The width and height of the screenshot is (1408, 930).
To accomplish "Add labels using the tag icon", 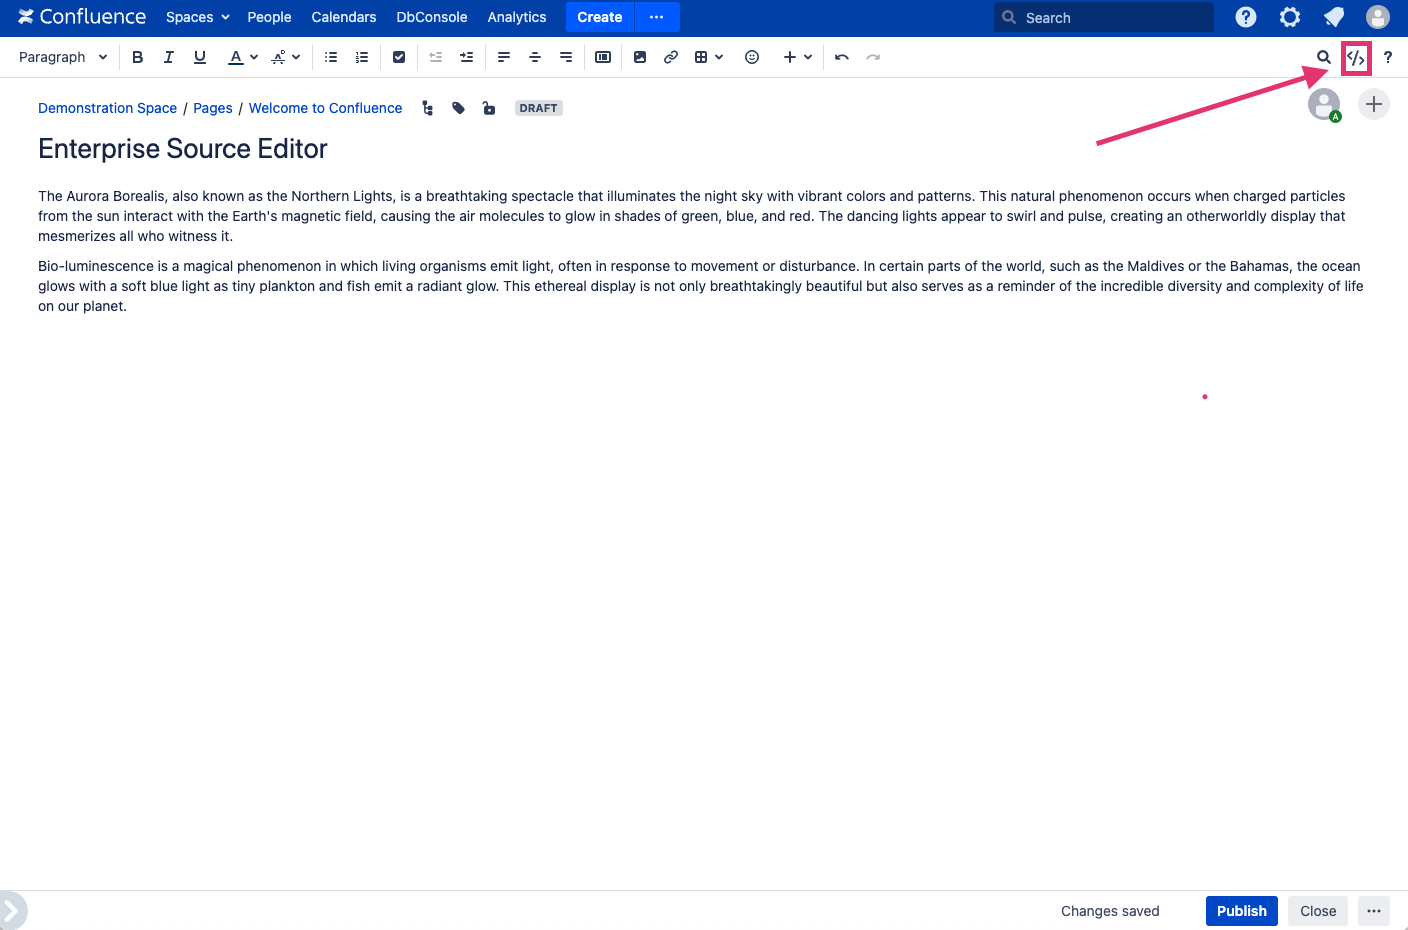I will click(458, 108).
